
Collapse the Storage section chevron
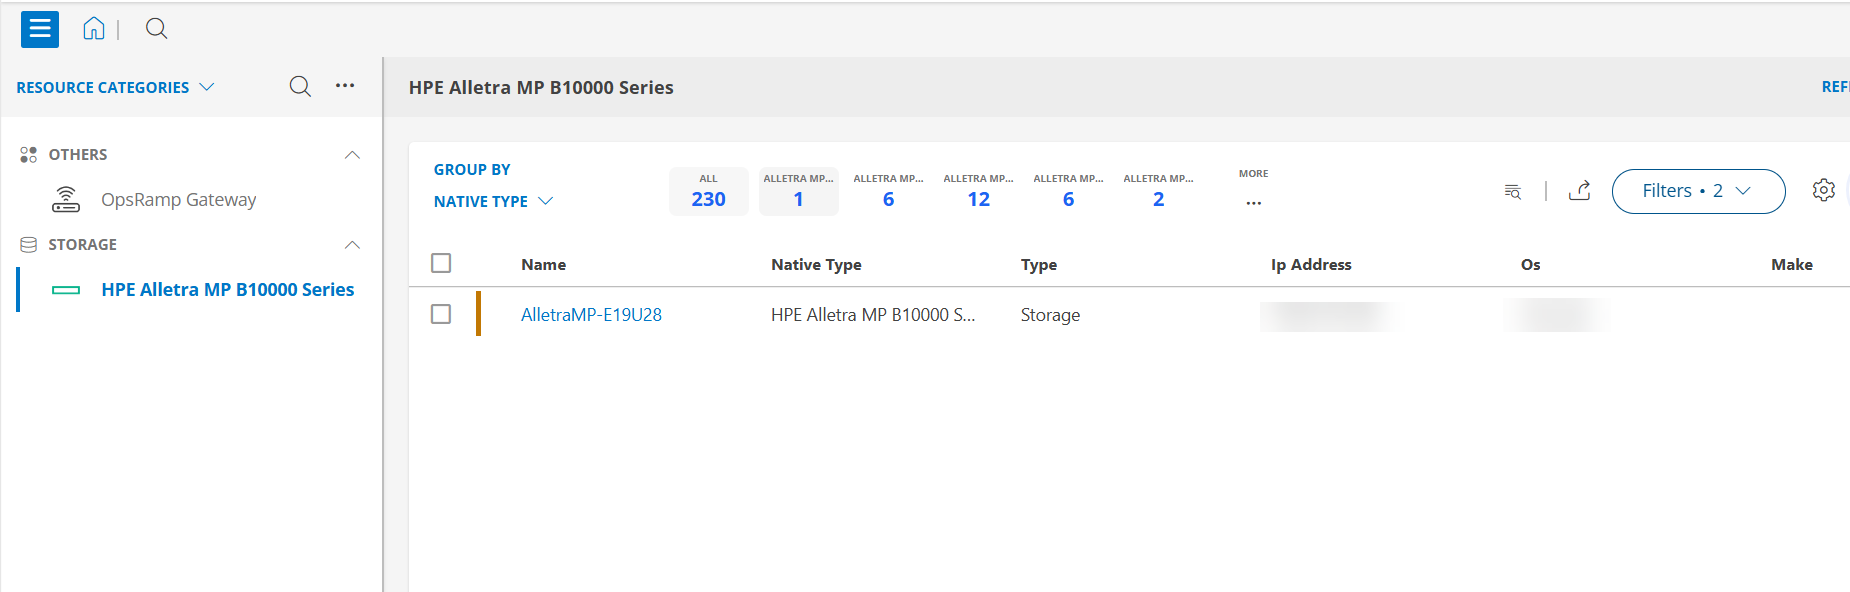click(352, 245)
